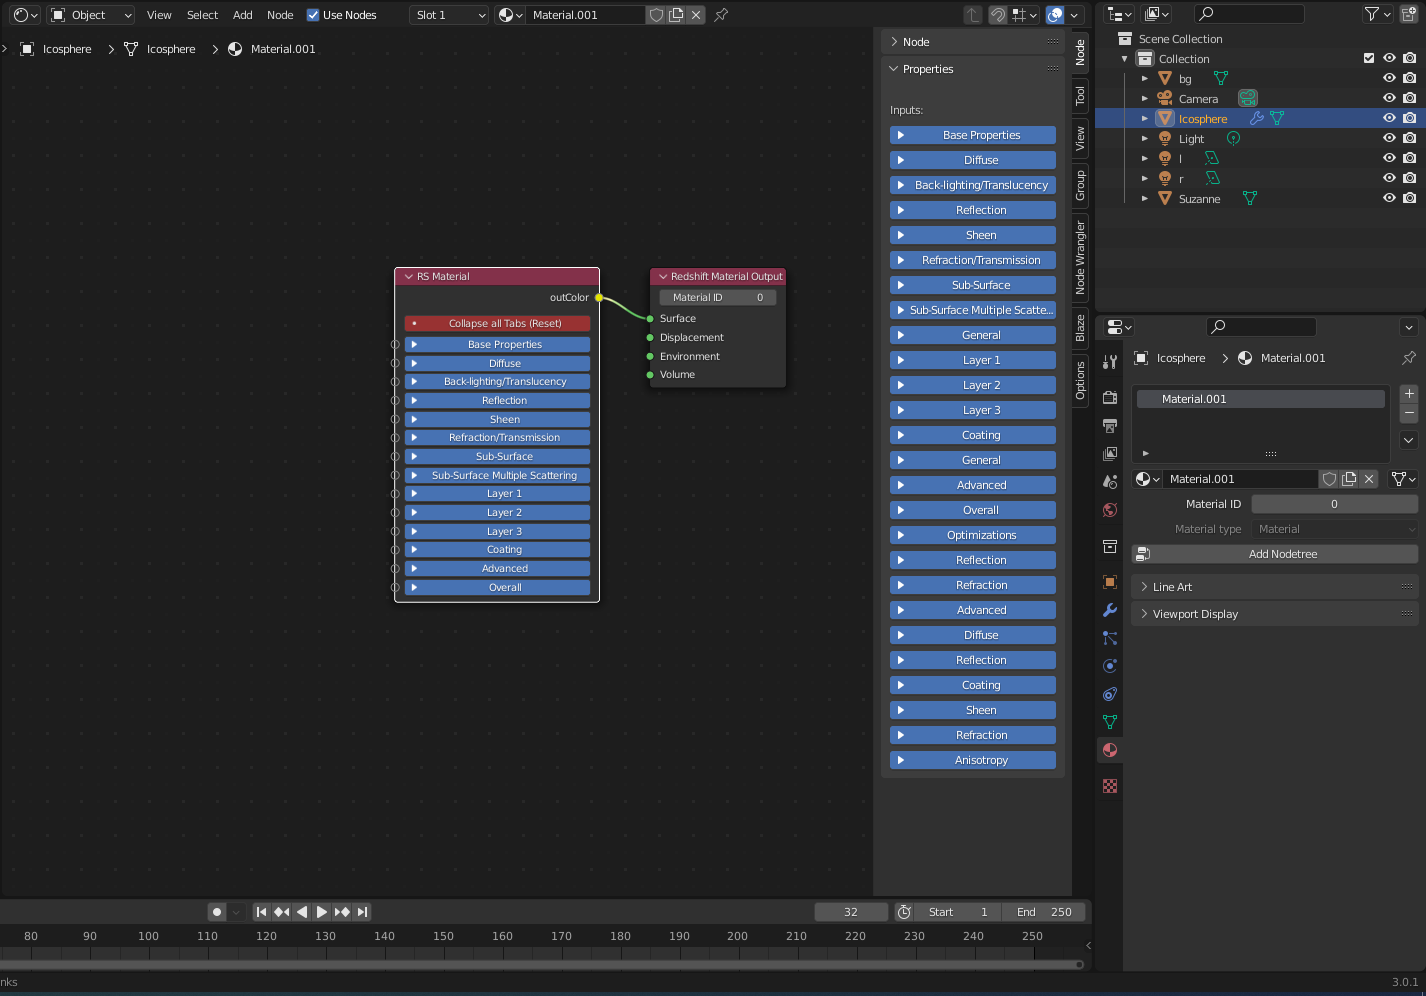Expand the Light object in outliner

[1145, 138]
